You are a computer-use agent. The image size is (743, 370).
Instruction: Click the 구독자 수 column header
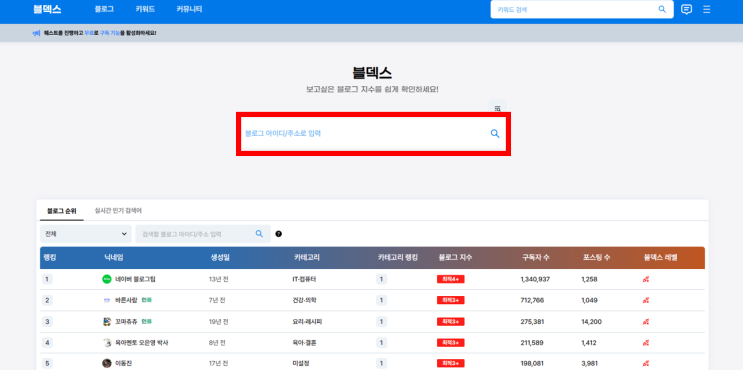[x=535, y=258]
